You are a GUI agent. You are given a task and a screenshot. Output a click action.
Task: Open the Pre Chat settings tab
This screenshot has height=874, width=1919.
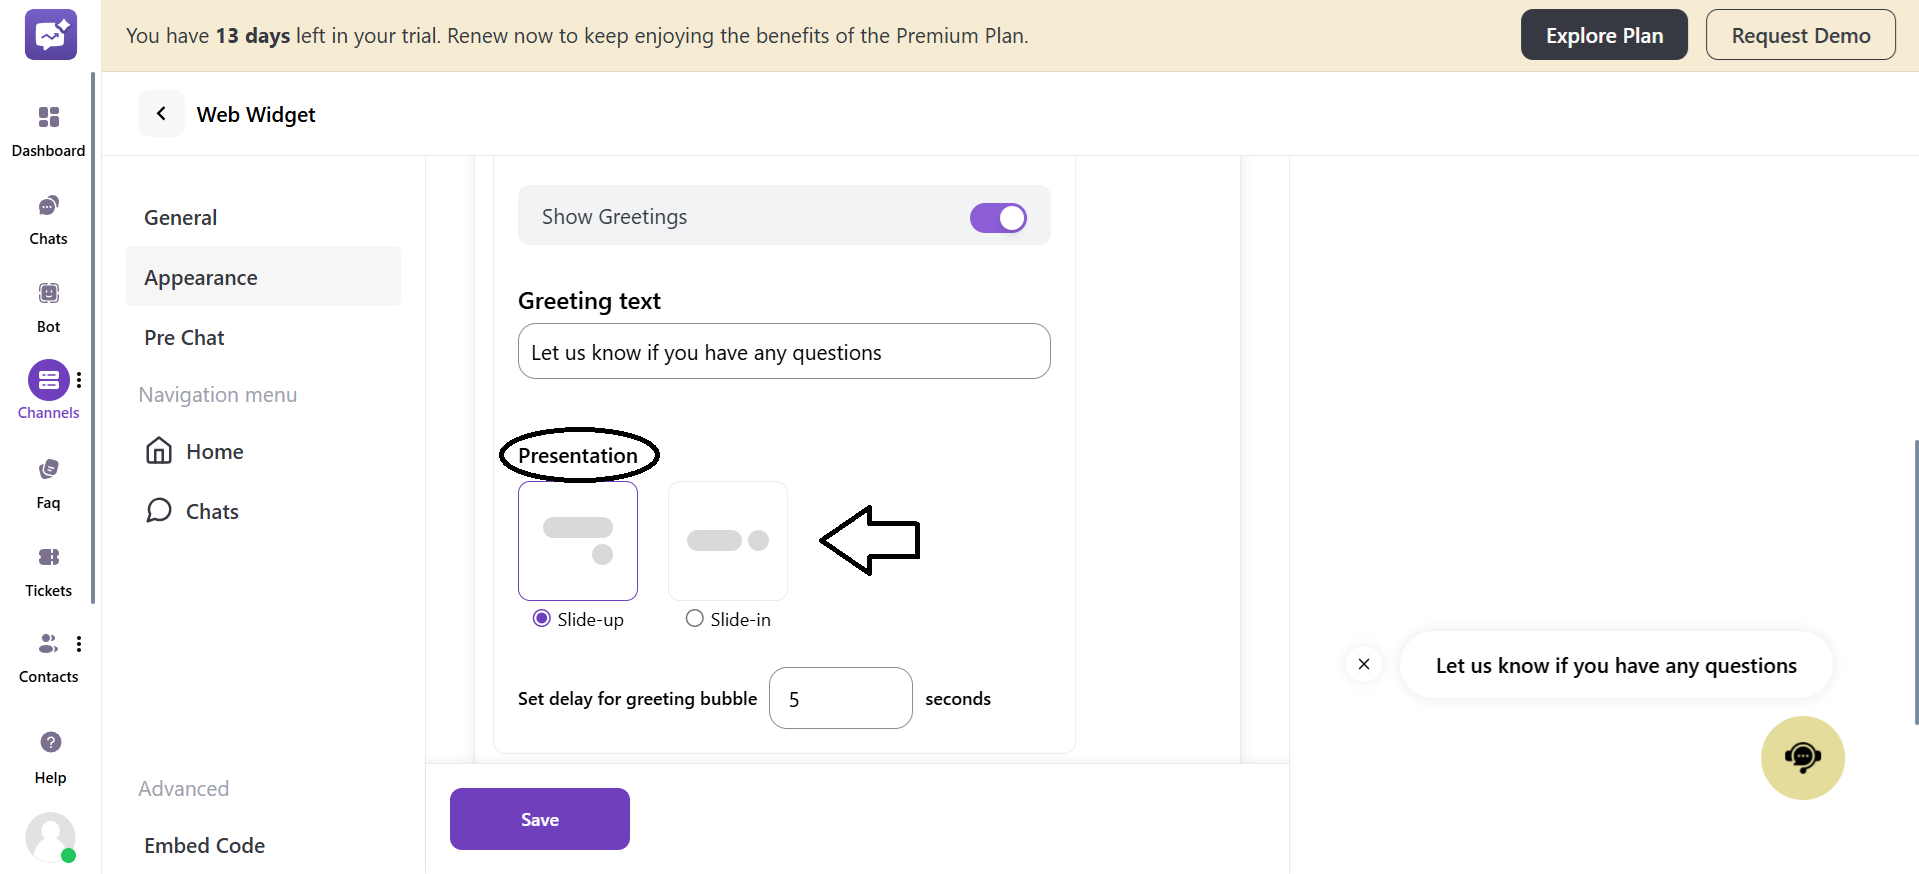click(x=184, y=337)
